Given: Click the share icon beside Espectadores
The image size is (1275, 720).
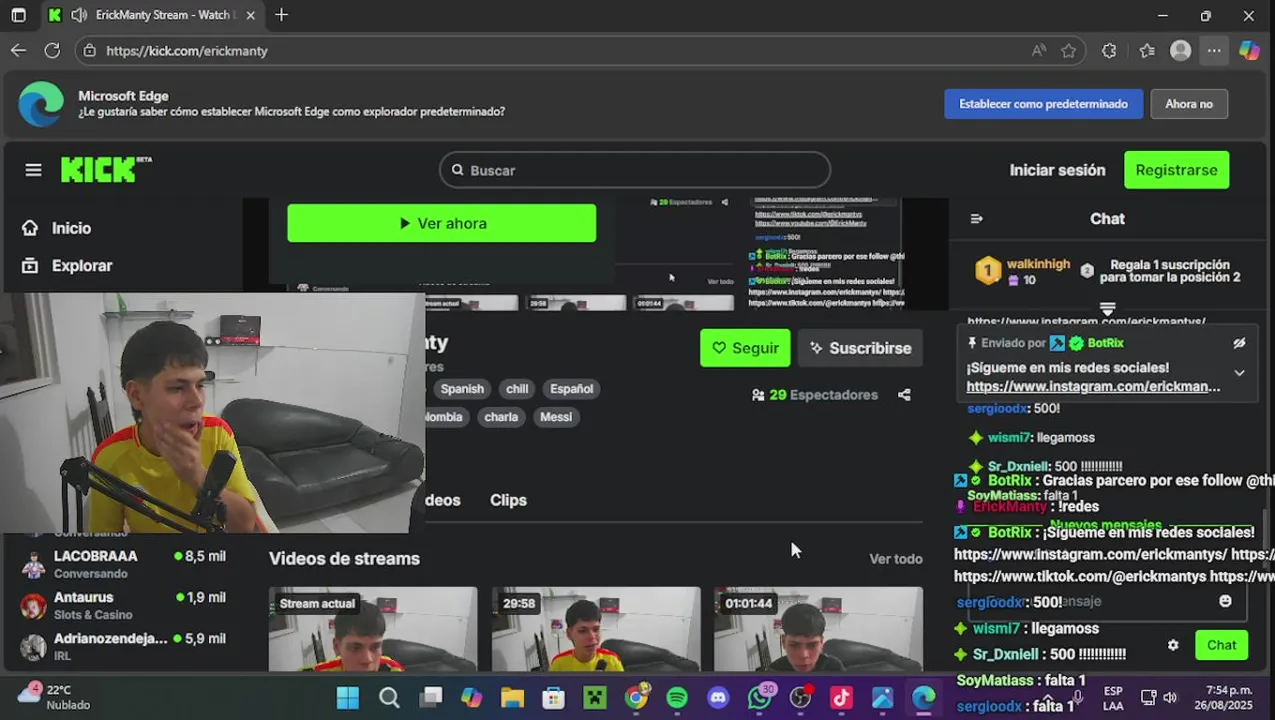Looking at the screenshot, I should pos(904,395).
